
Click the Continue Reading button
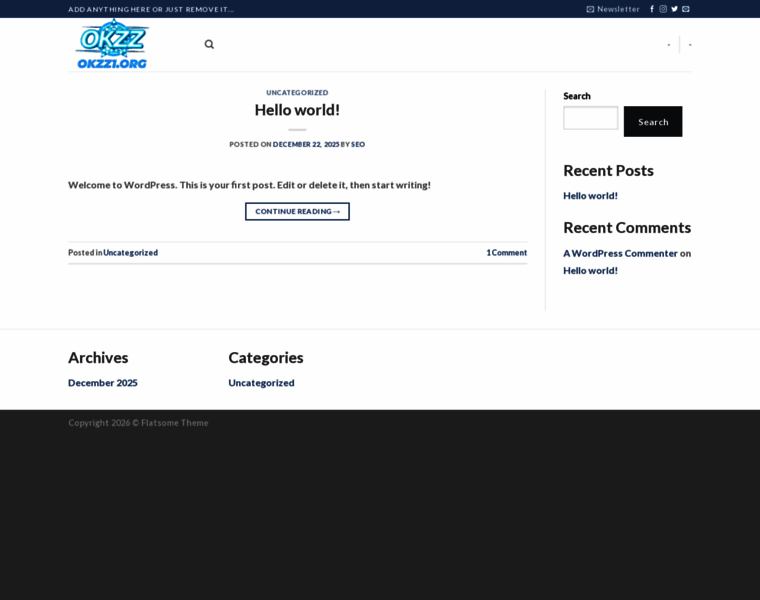tap(297, 211)
